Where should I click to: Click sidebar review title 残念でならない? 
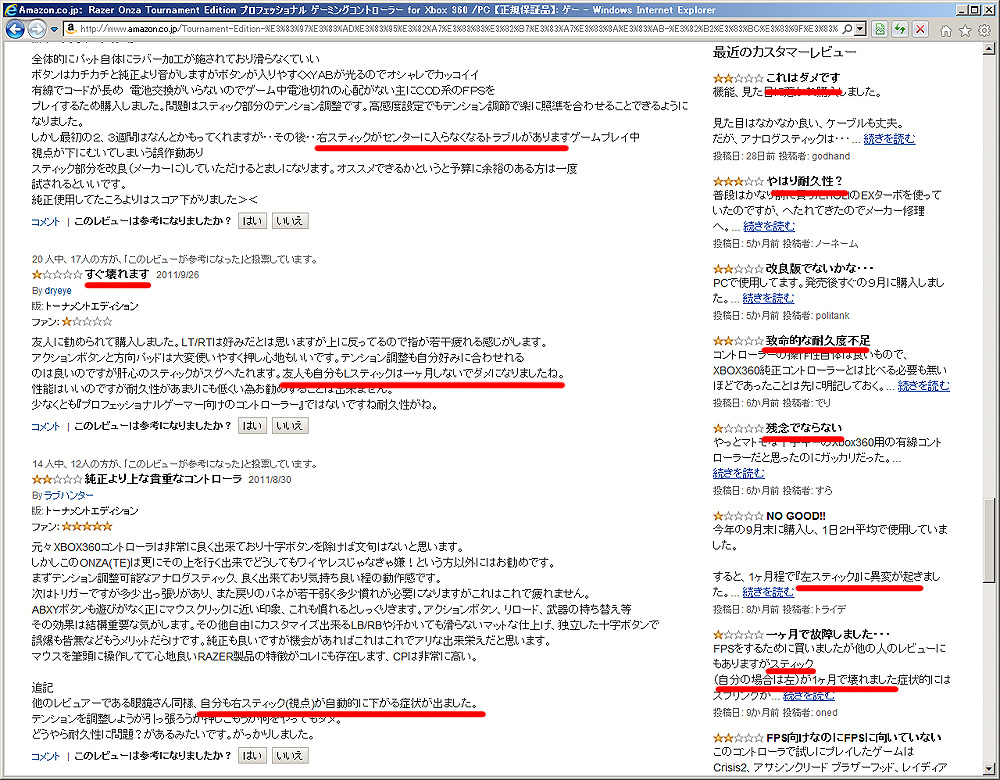pyautogui.click(x=804, y=428)
